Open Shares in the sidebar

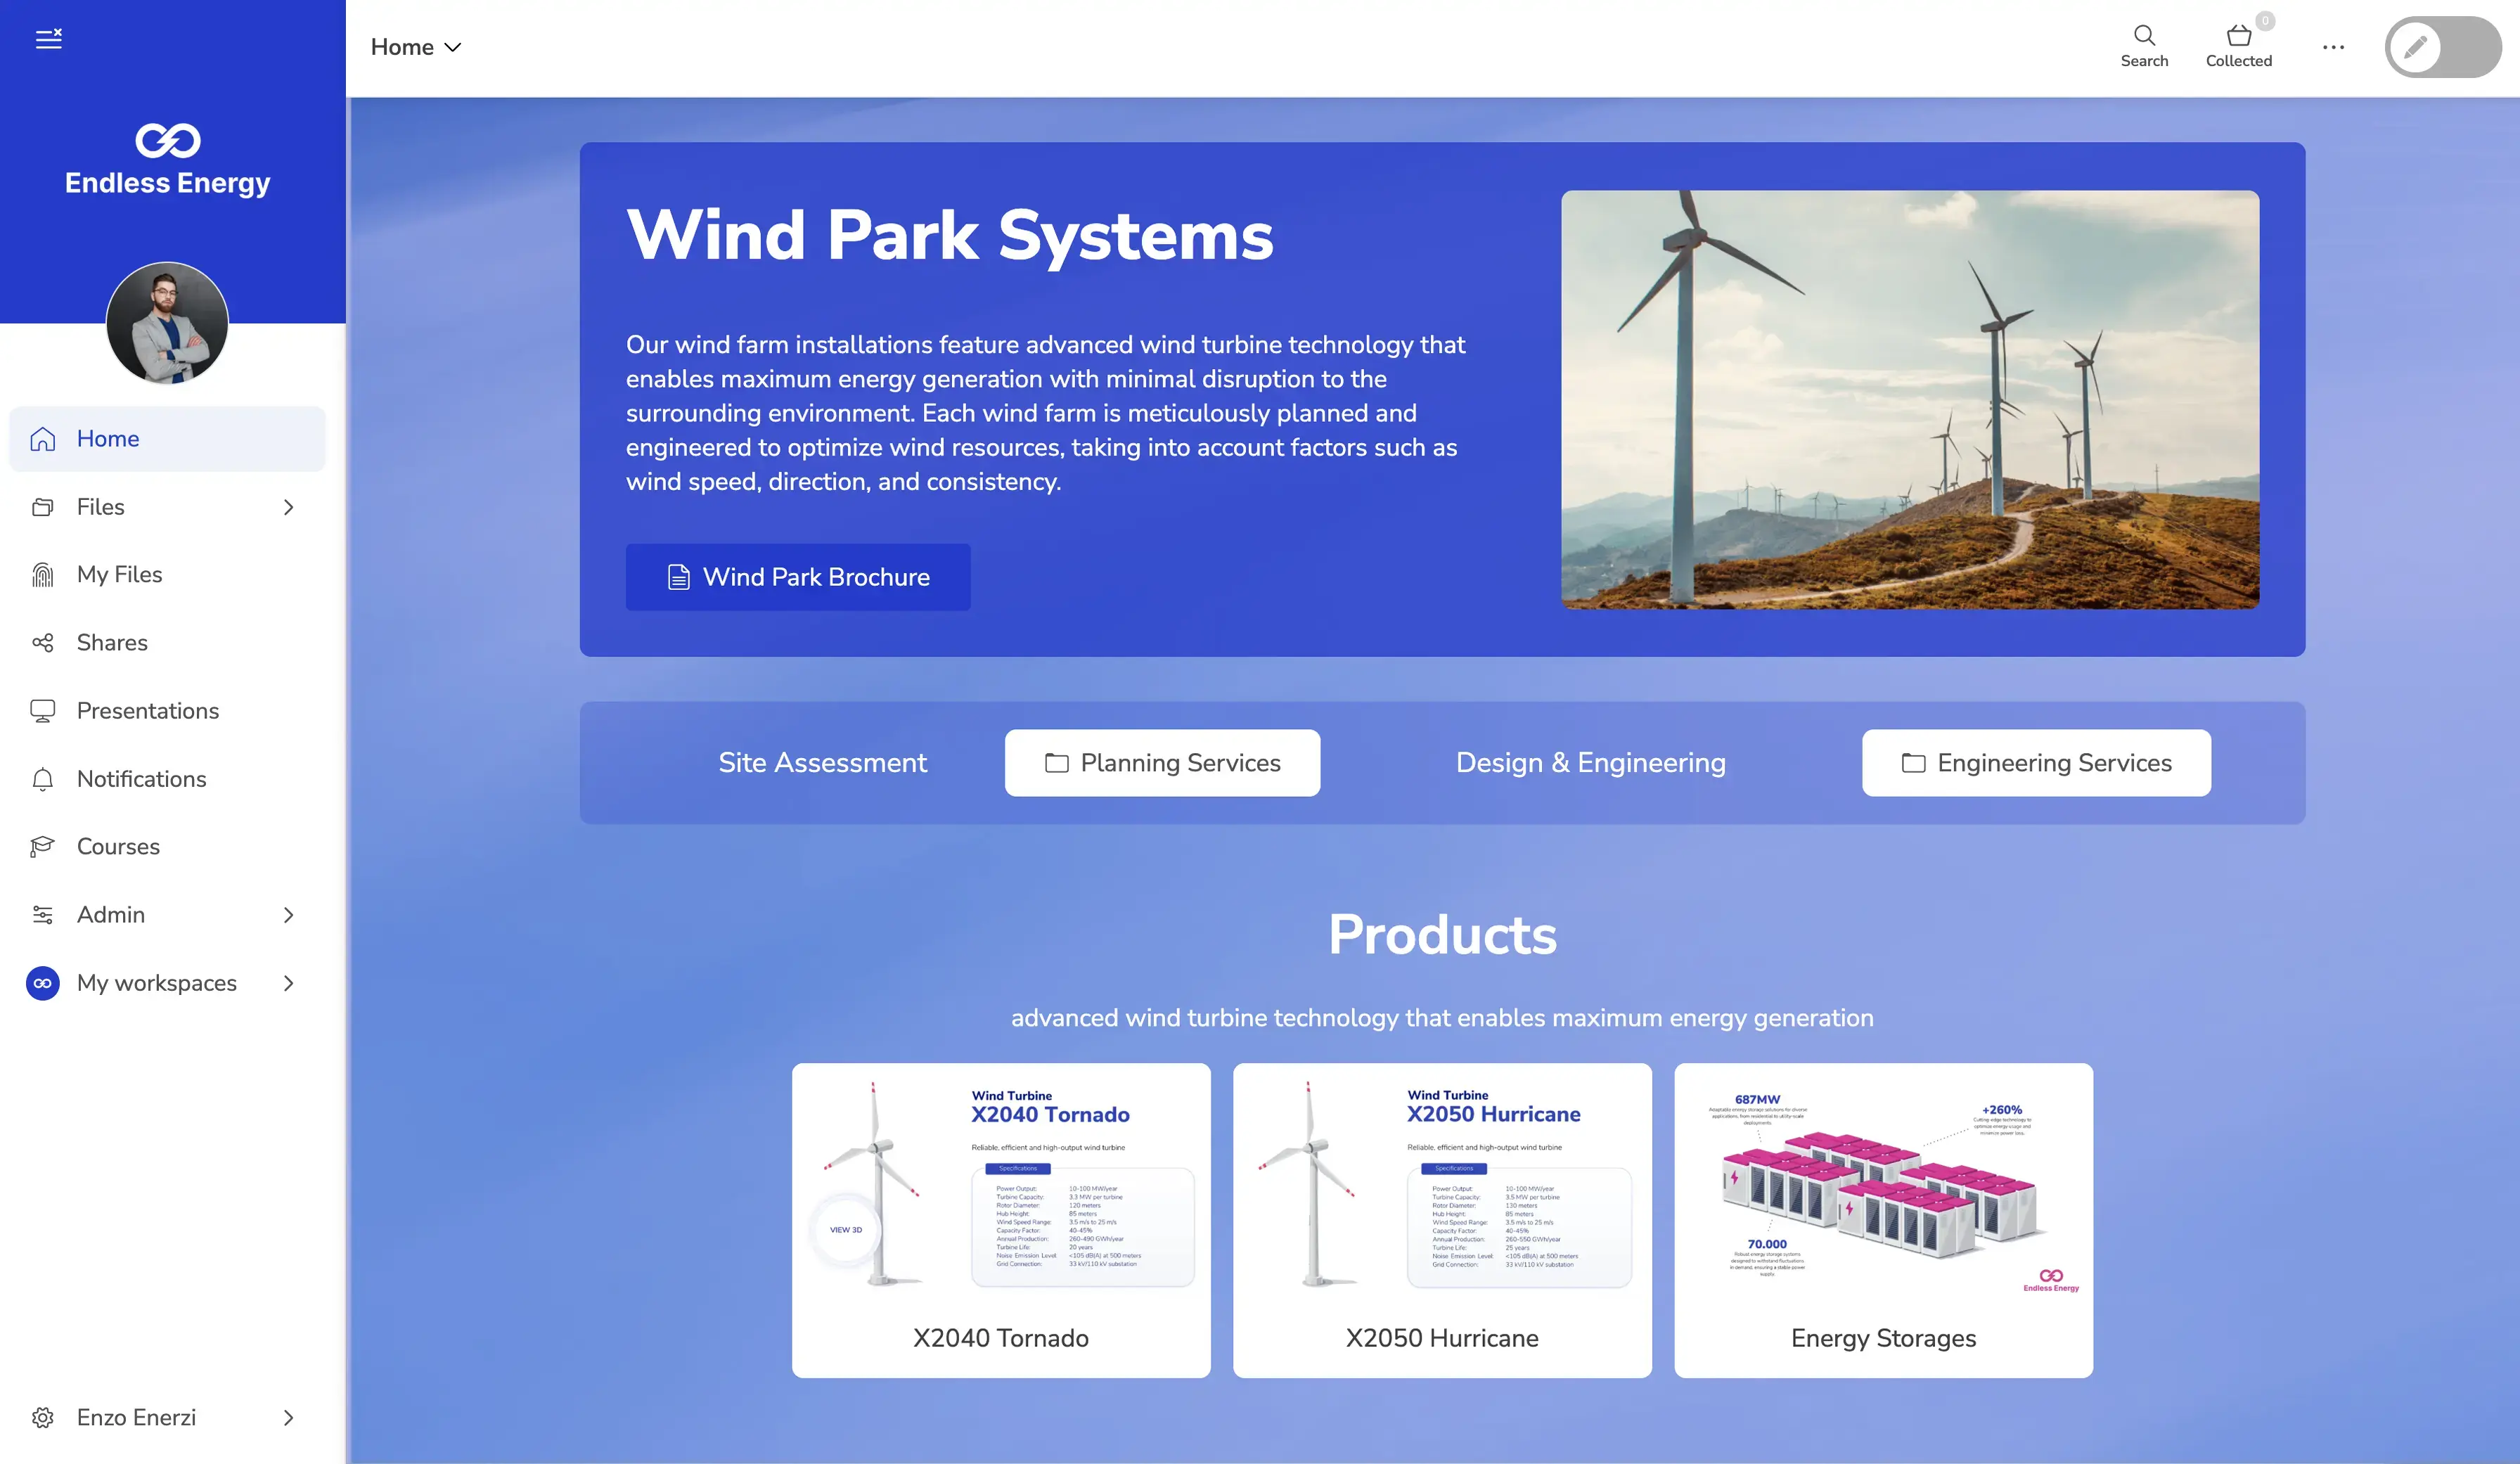click(x=112, y=642)
